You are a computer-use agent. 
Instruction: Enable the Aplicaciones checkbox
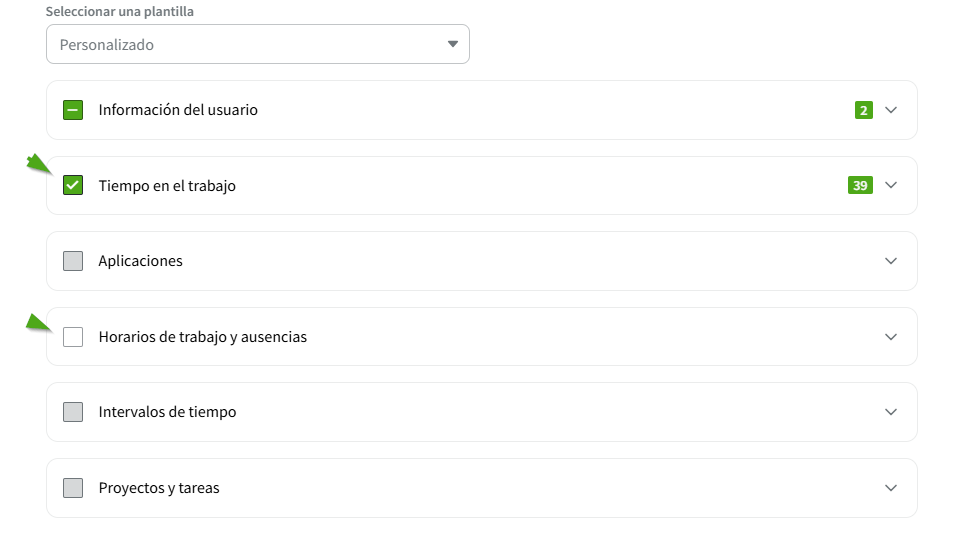pyautogui.click(x=73, y=261)
